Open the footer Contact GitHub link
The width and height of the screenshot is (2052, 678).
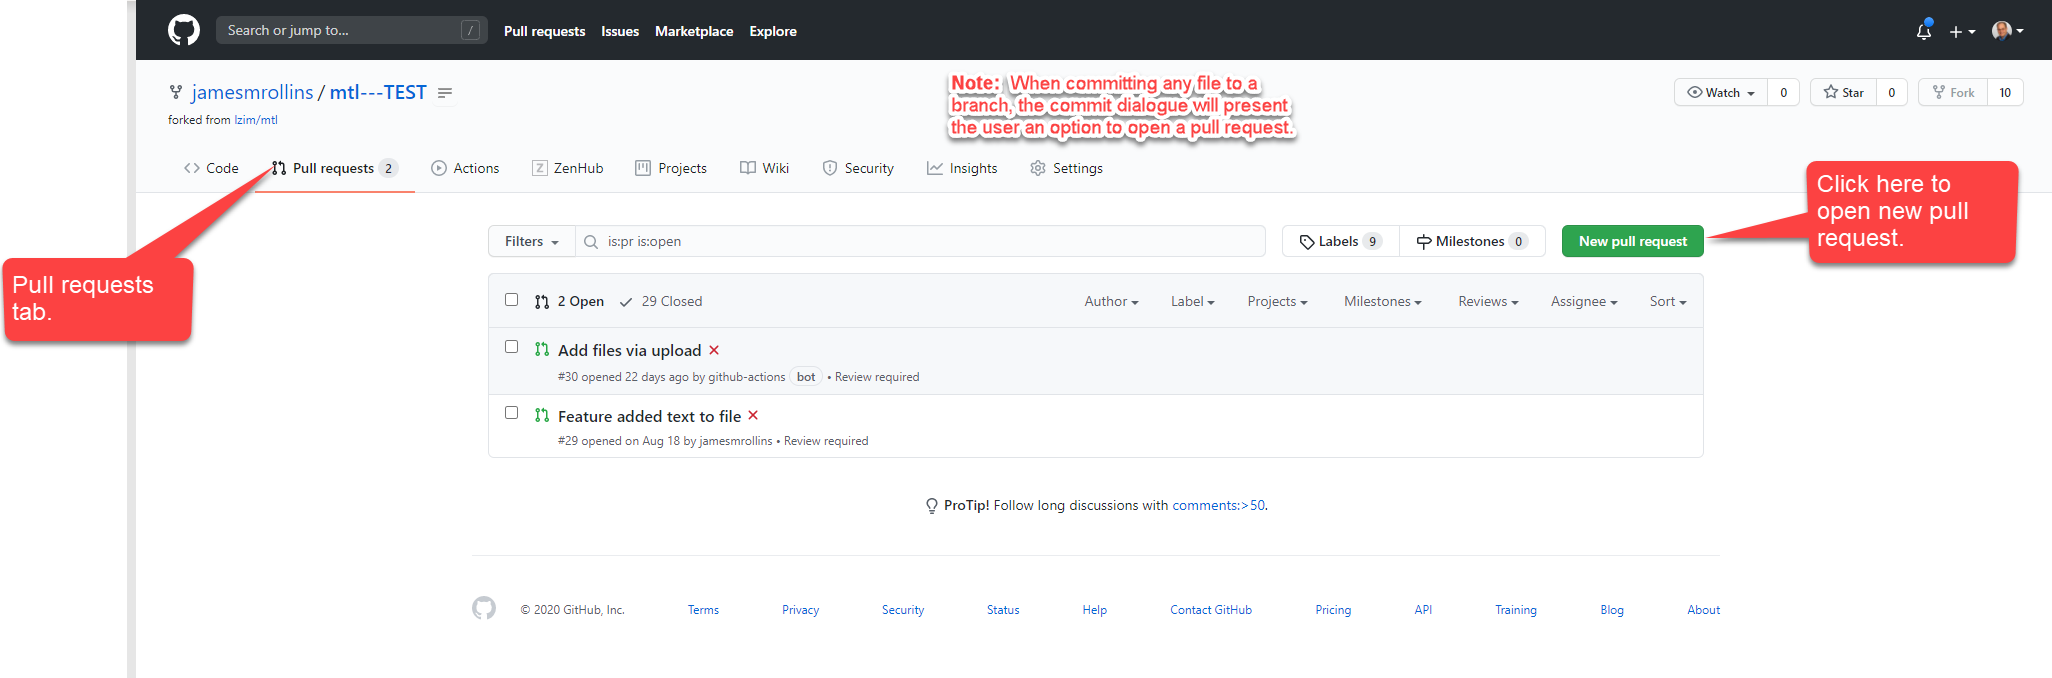(x=1211, y=610)
